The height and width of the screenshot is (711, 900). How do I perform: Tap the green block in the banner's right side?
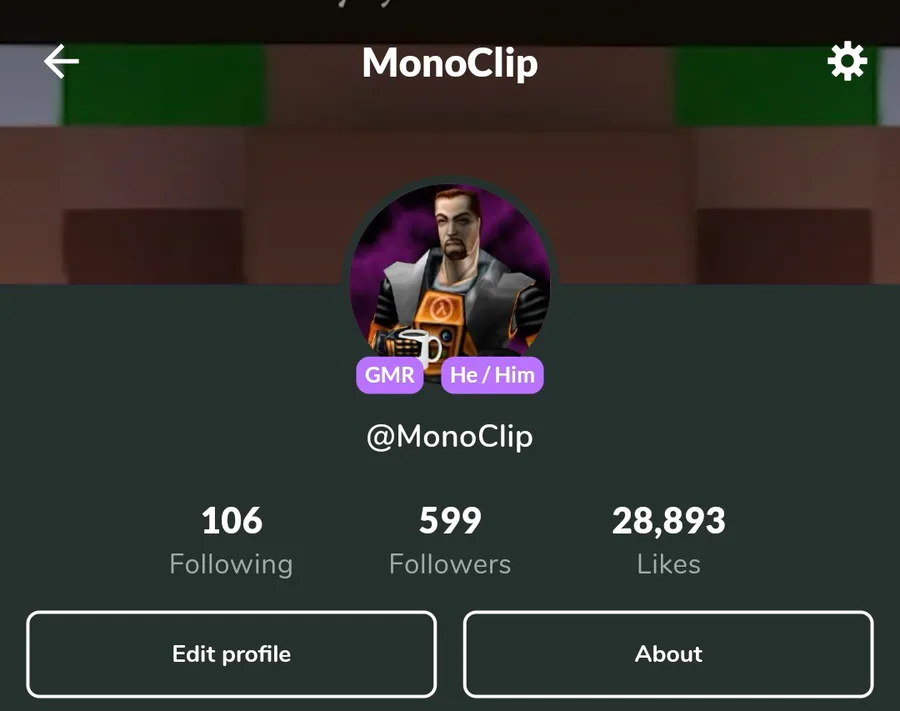click(x=776, y=85)
